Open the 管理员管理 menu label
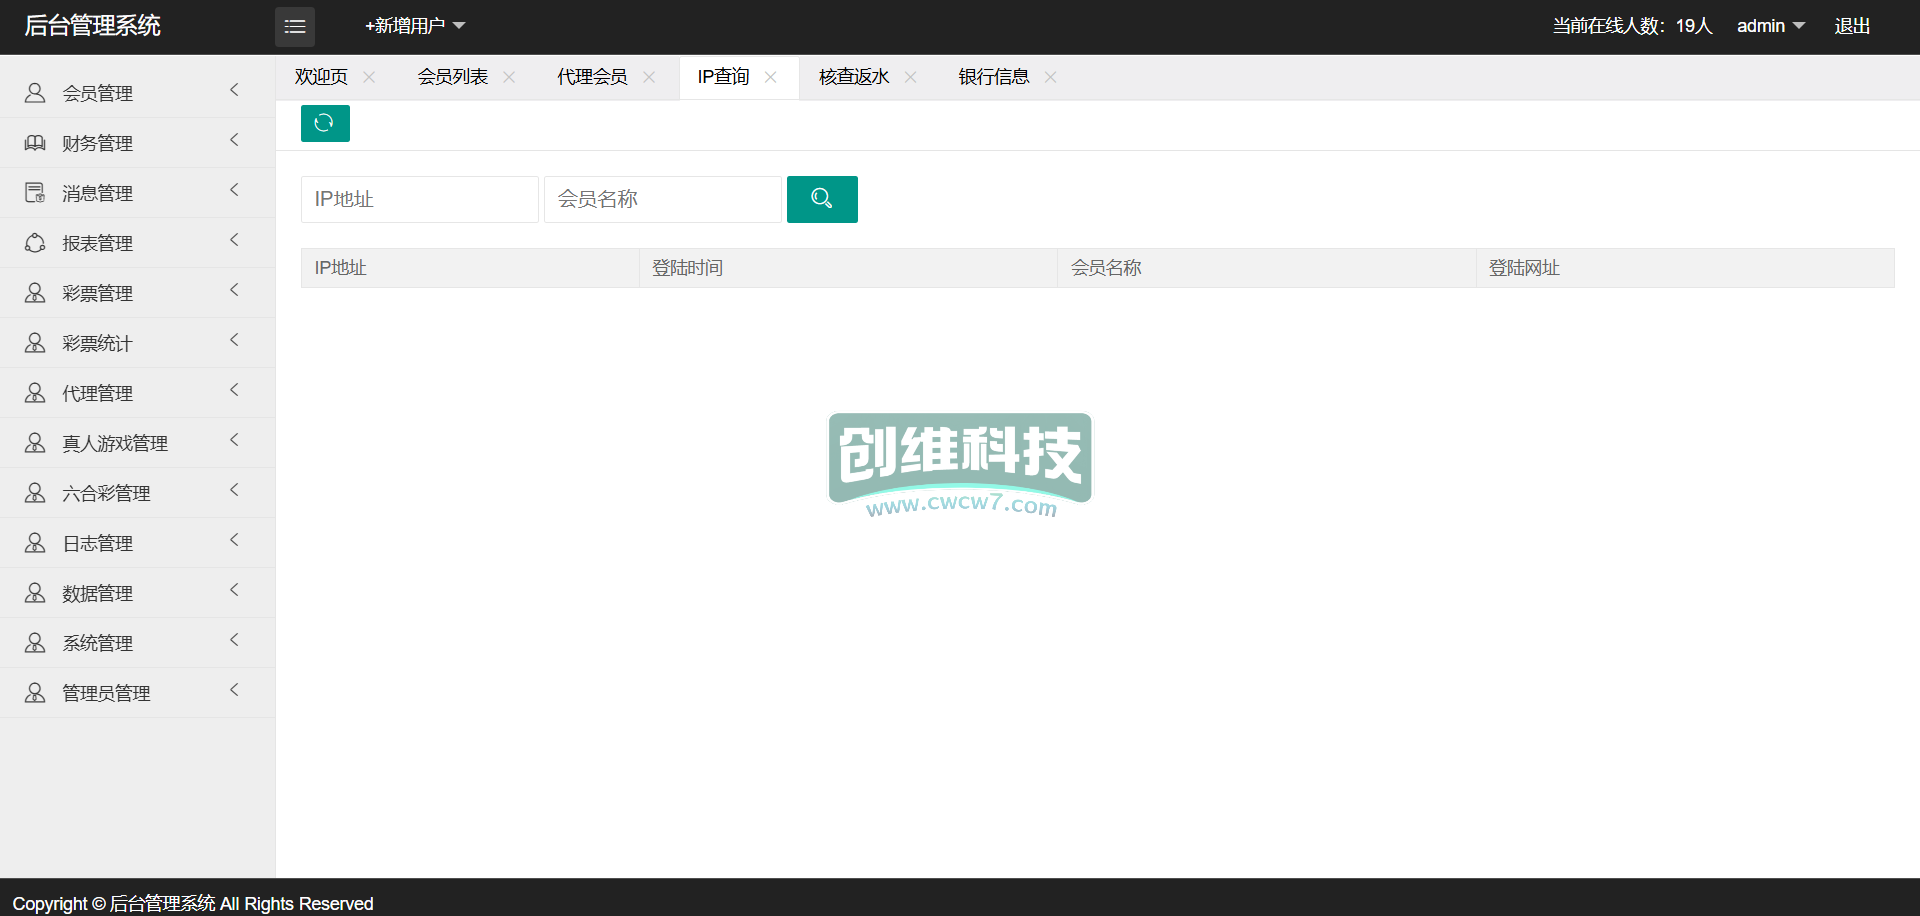 pyautogui.click(x=106, y=693)
